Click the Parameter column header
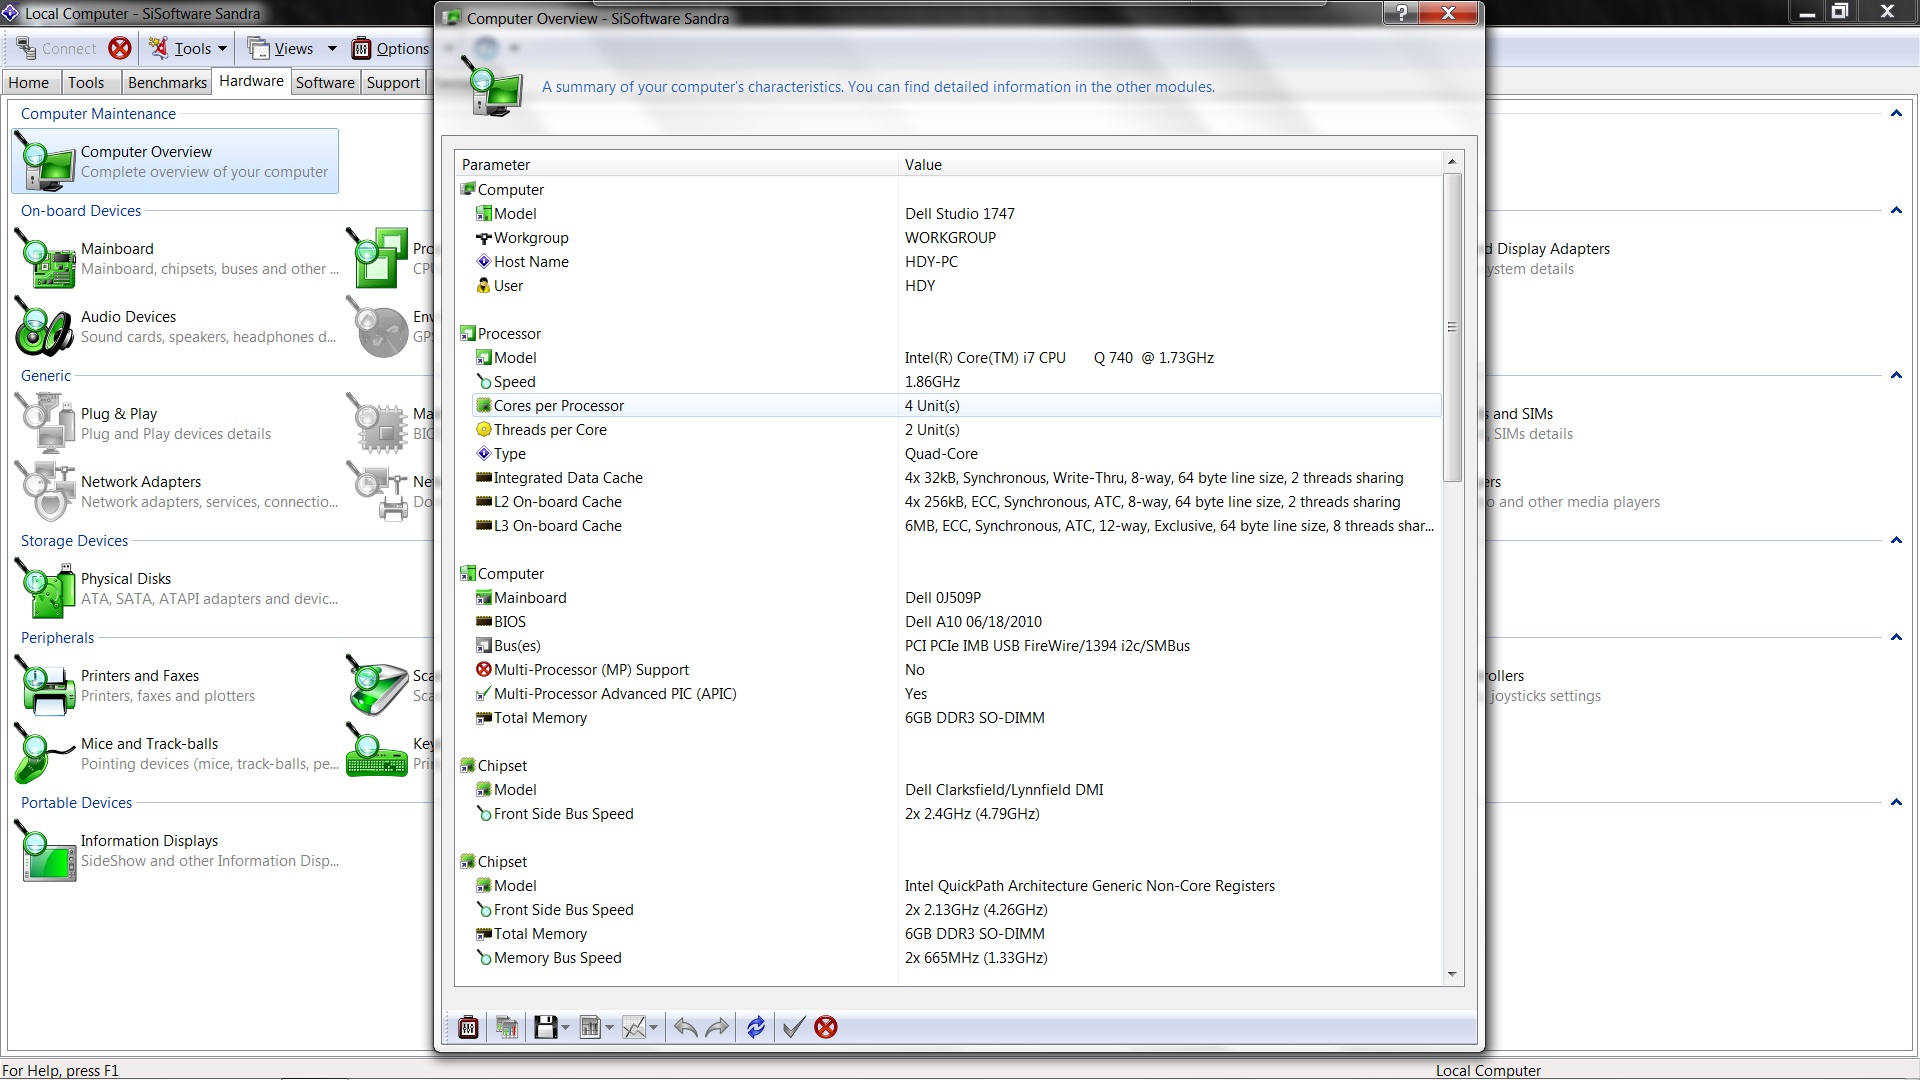This screenshot has height=1080, width=1920. pos(677,164)
